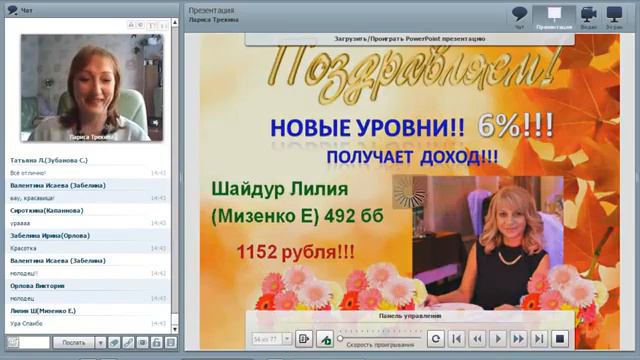Click the fast-forward next slide button
Screen dimensions: 640x360
[518, 339]
